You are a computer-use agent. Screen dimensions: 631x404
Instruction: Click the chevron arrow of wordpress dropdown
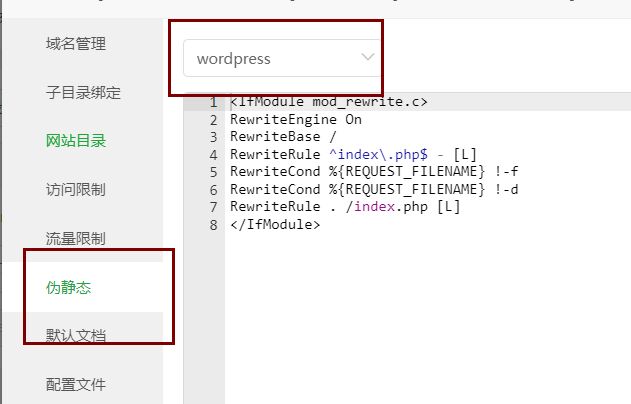pos(368,57)
